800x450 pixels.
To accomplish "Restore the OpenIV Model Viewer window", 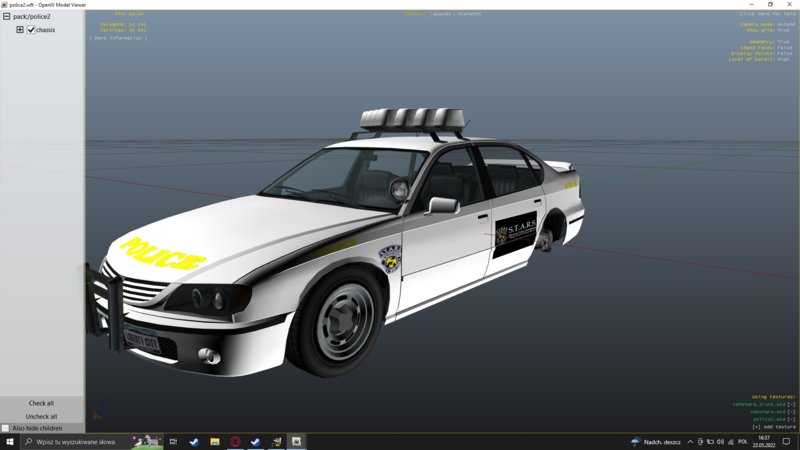I will [x=770, y=5].
